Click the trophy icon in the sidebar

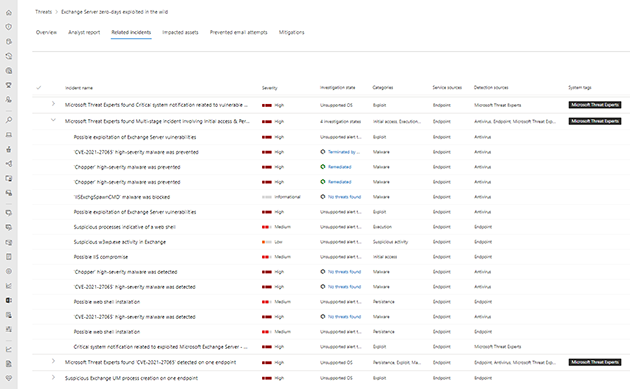[x=8, y=85]
